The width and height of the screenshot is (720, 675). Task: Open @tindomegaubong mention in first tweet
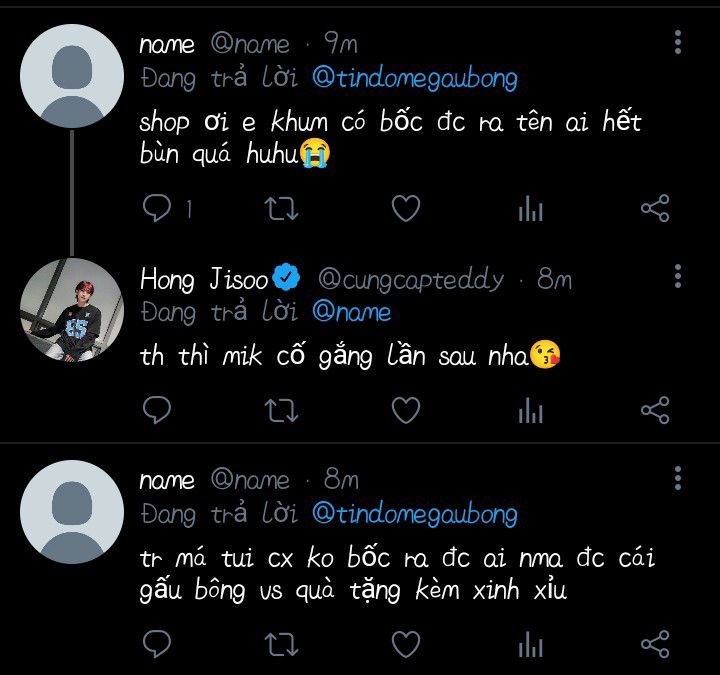pos(415,78)
